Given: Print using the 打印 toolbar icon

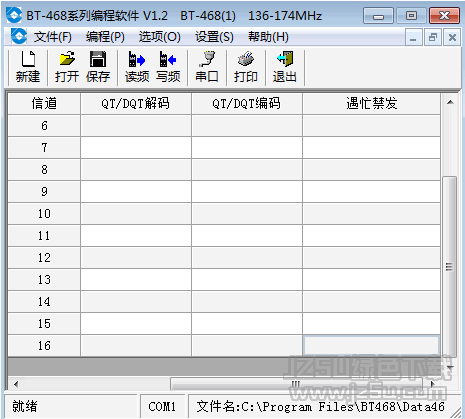Looking at the screenshot, I should (246, 67).
